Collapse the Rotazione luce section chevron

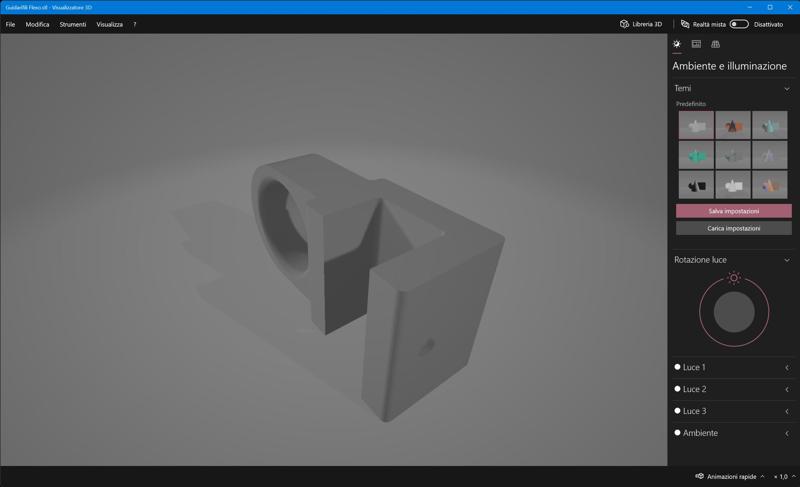tap(787, 260)
